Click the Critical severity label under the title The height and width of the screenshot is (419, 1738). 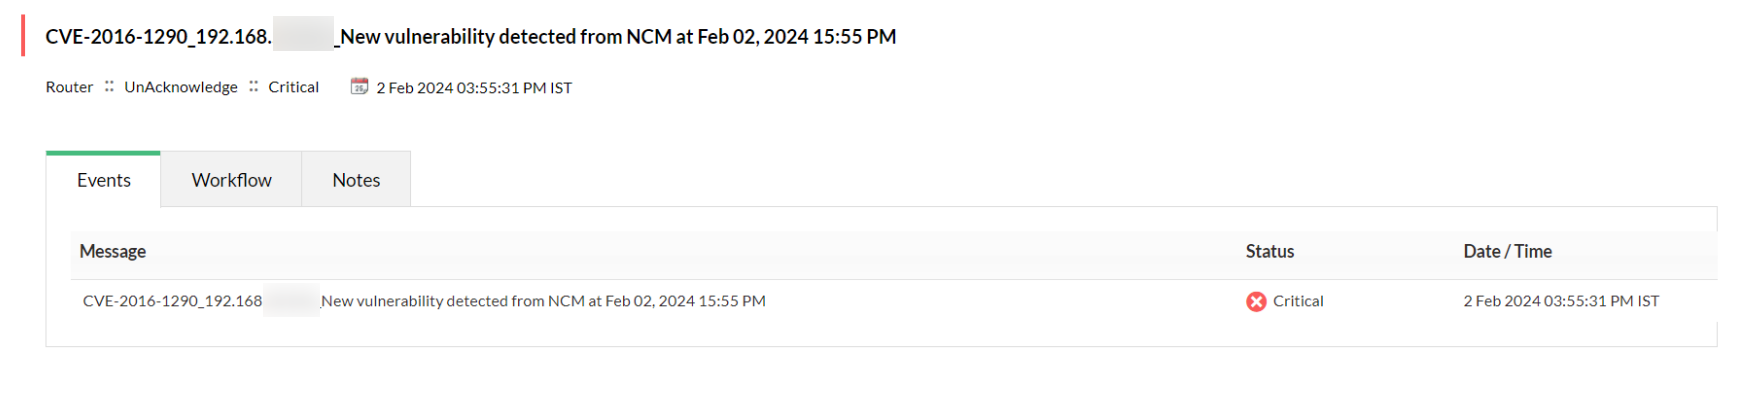click(293, 87)
